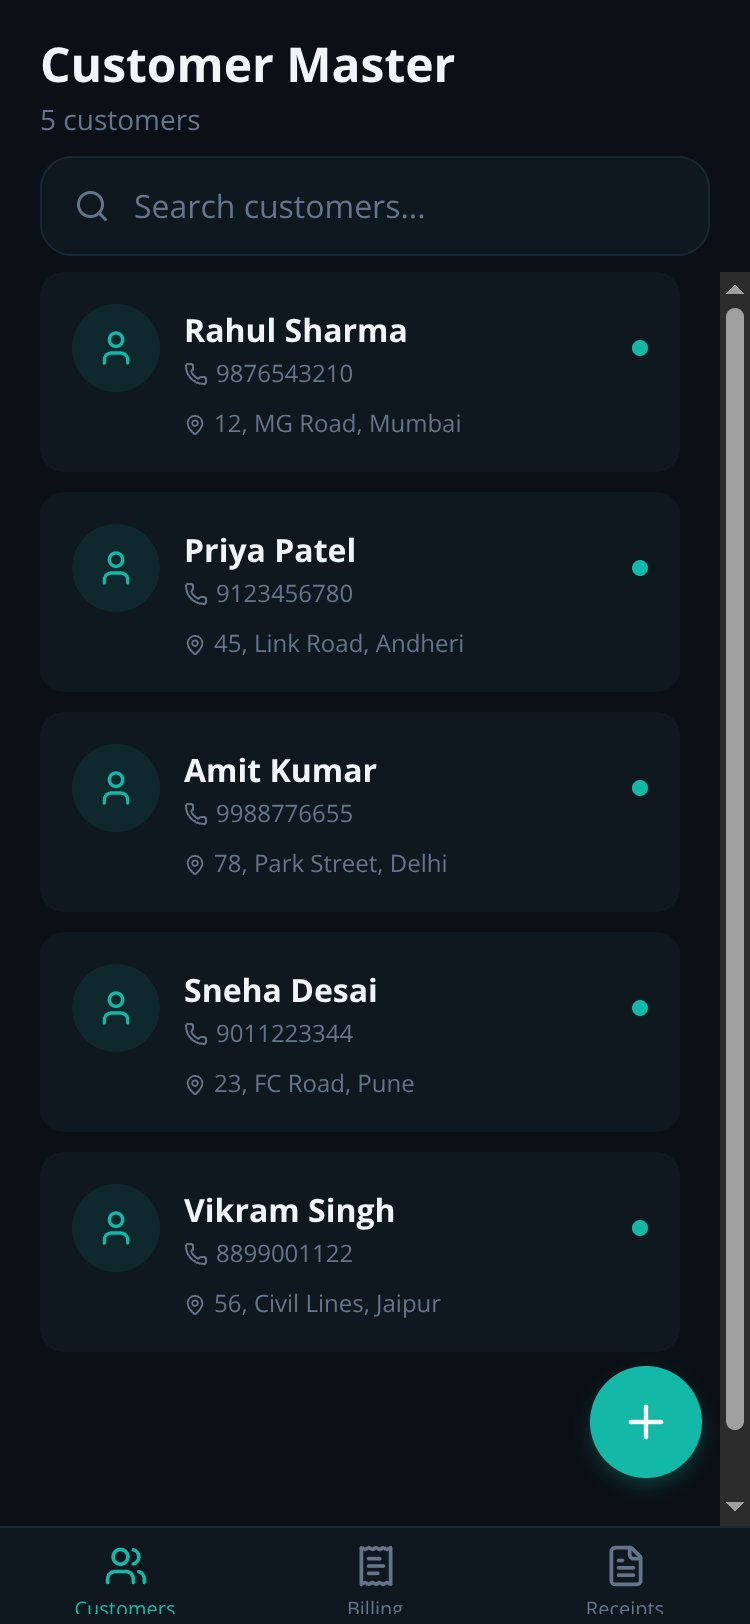
Task: Open Sneha Desai's customer name
Action: click(x=281, y=991)
